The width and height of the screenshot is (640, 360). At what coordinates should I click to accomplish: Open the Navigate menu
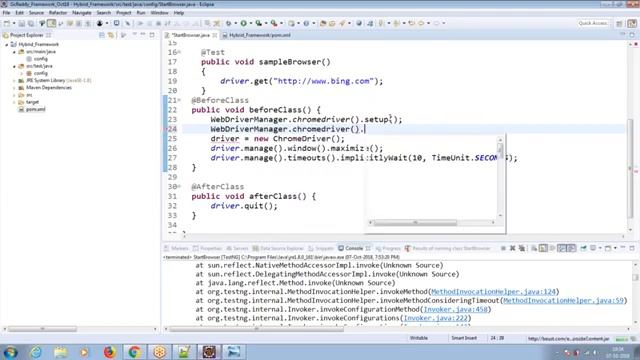[82, 13]
